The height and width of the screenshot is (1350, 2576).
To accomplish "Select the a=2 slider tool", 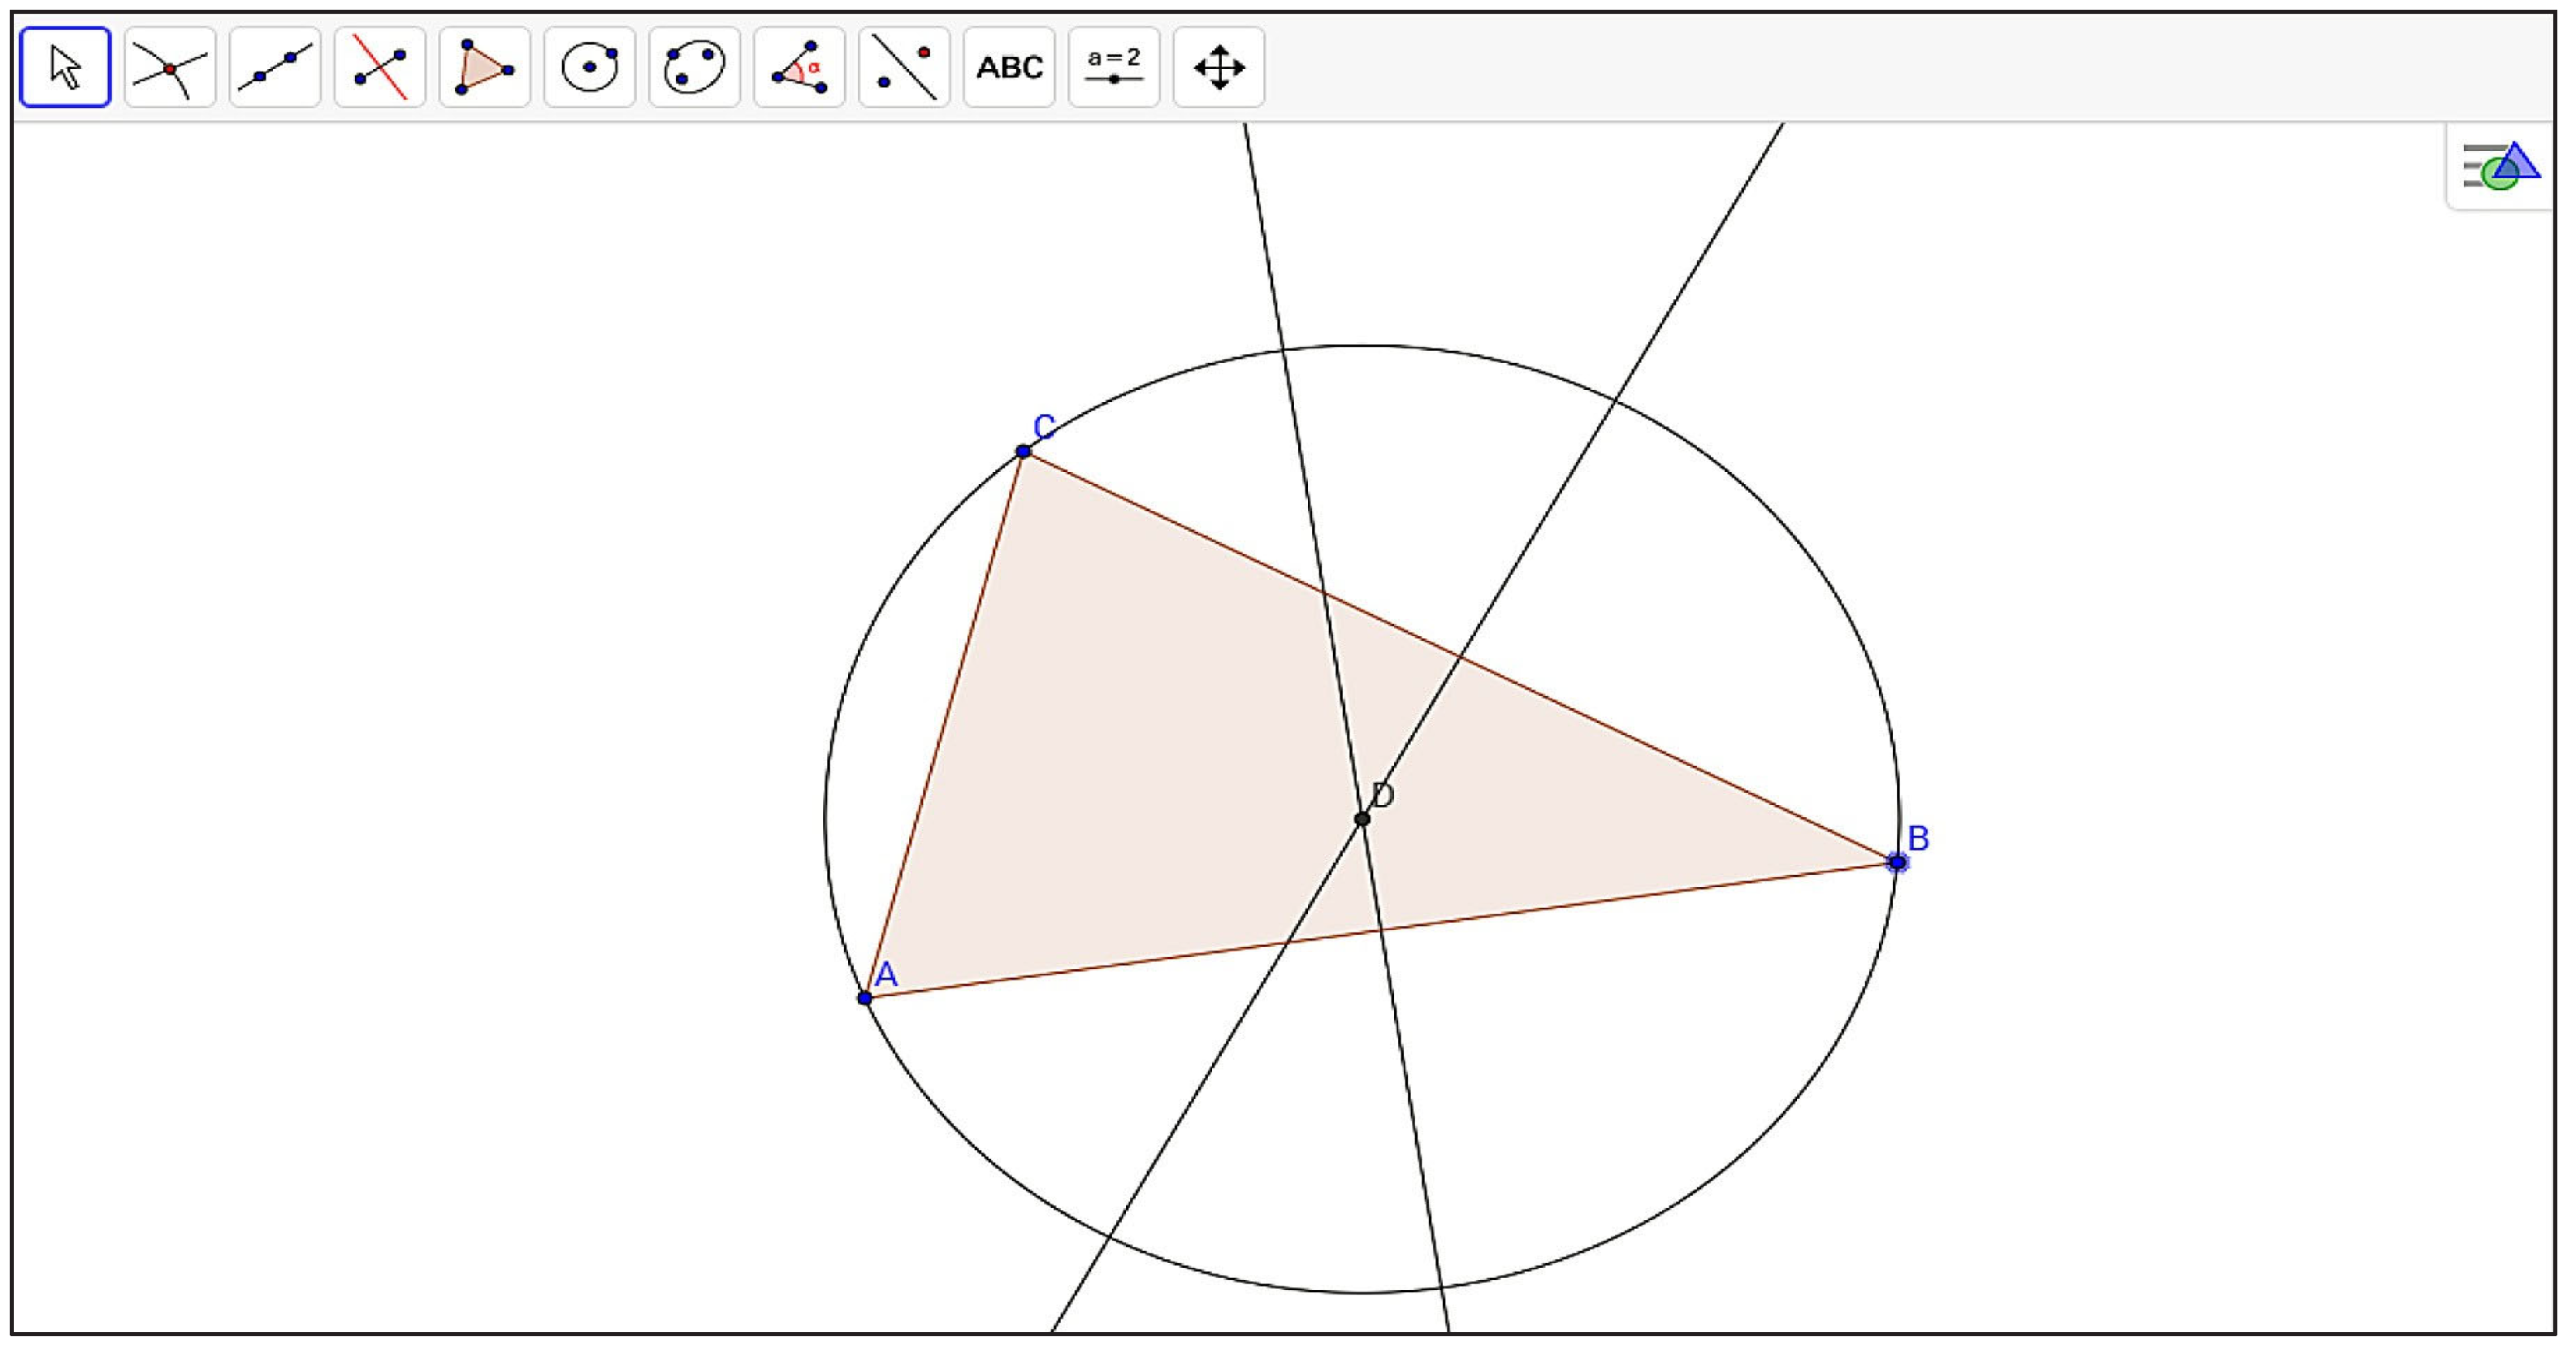I will [x=1114, y=68].
